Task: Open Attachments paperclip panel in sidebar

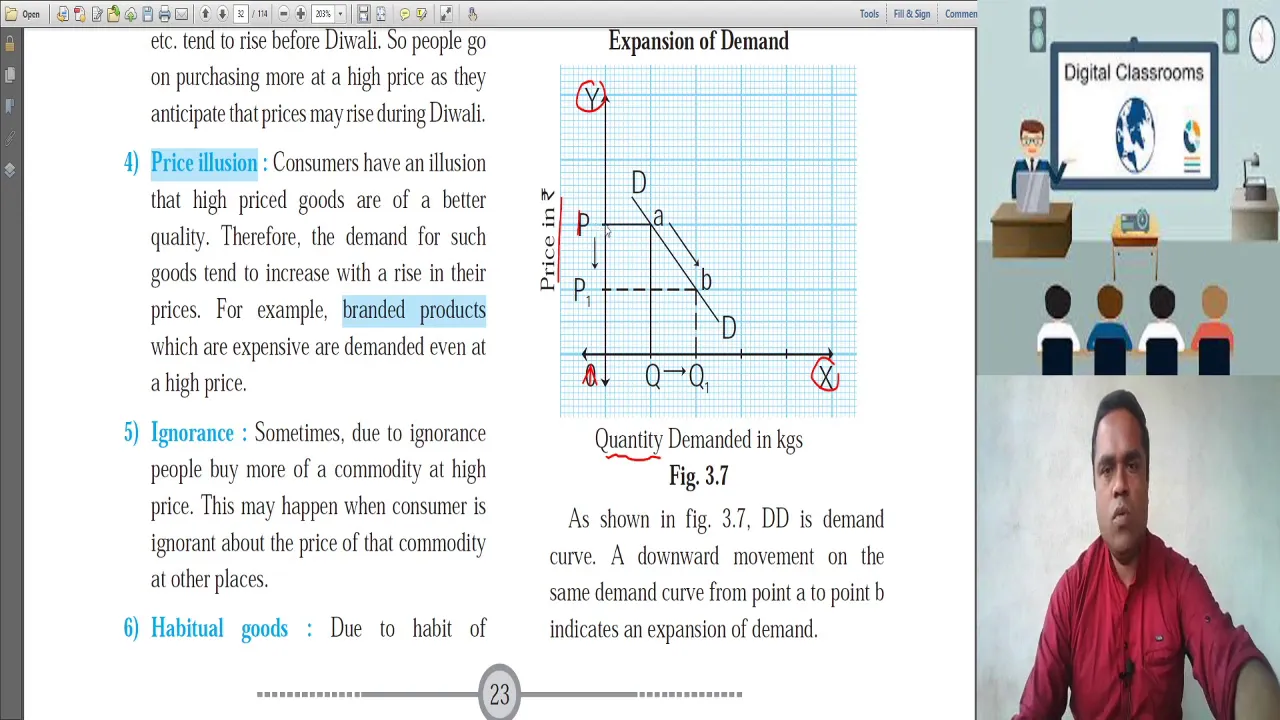Action: pyautogui.click(x=10, y=138)
